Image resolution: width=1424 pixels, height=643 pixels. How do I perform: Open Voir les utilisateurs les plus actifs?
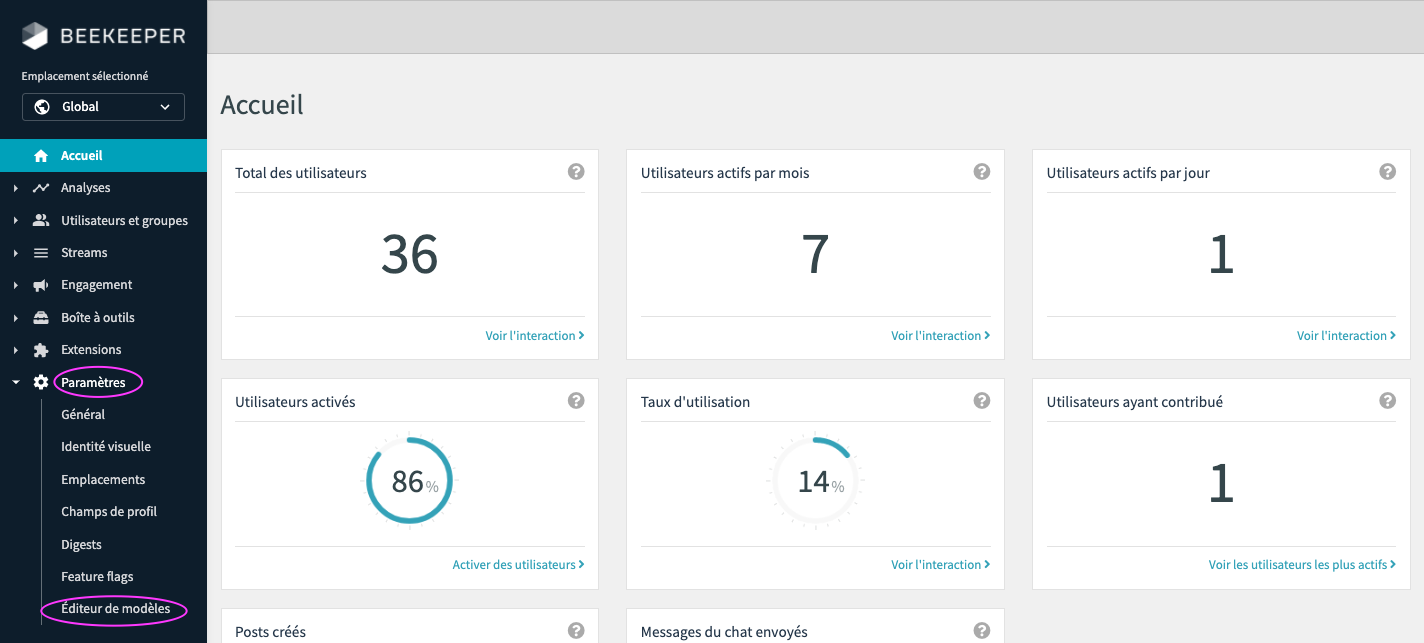pyautogui.click(x=1302, y=565)
